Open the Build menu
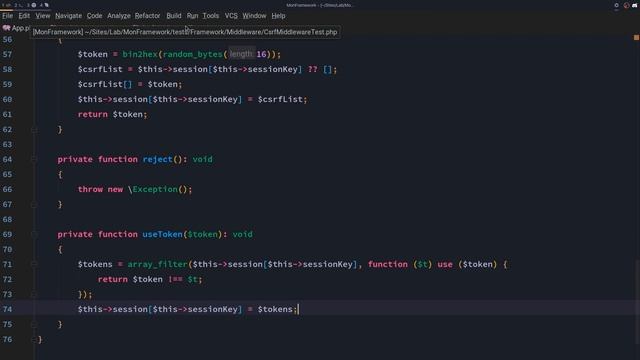Viewport: 640px width, 360px height. [x=173, y=16]
